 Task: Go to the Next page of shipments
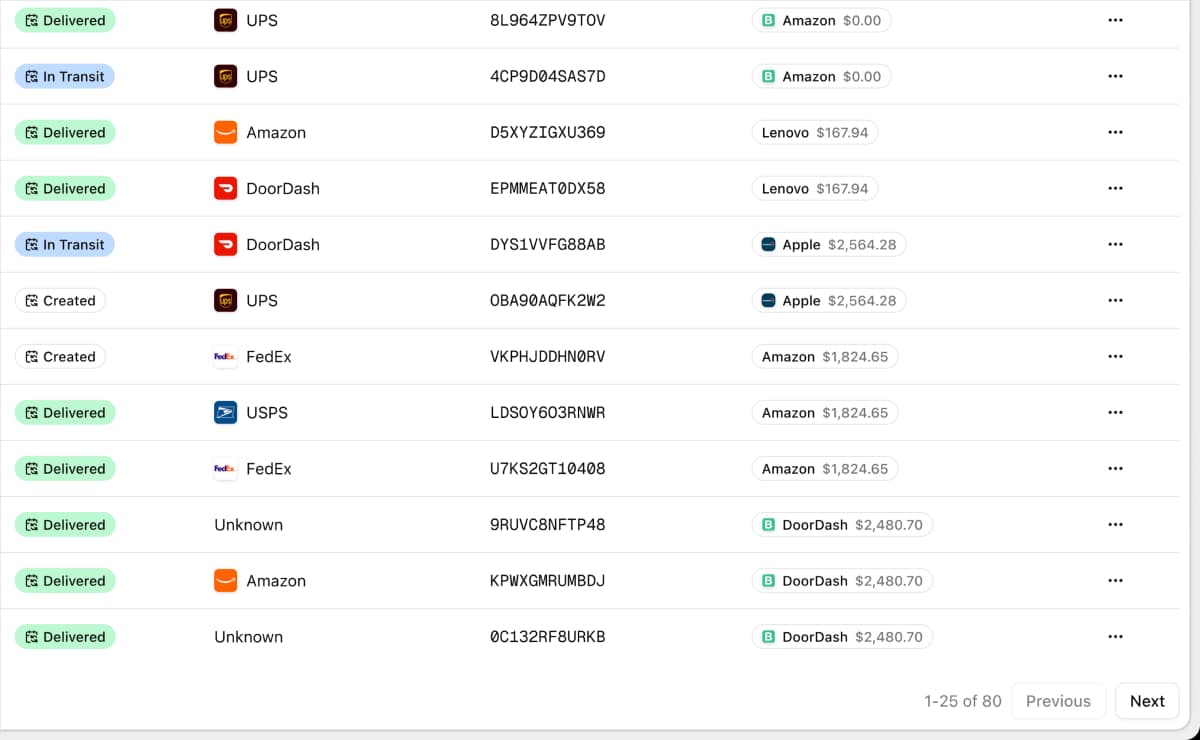pos(1146,701)
